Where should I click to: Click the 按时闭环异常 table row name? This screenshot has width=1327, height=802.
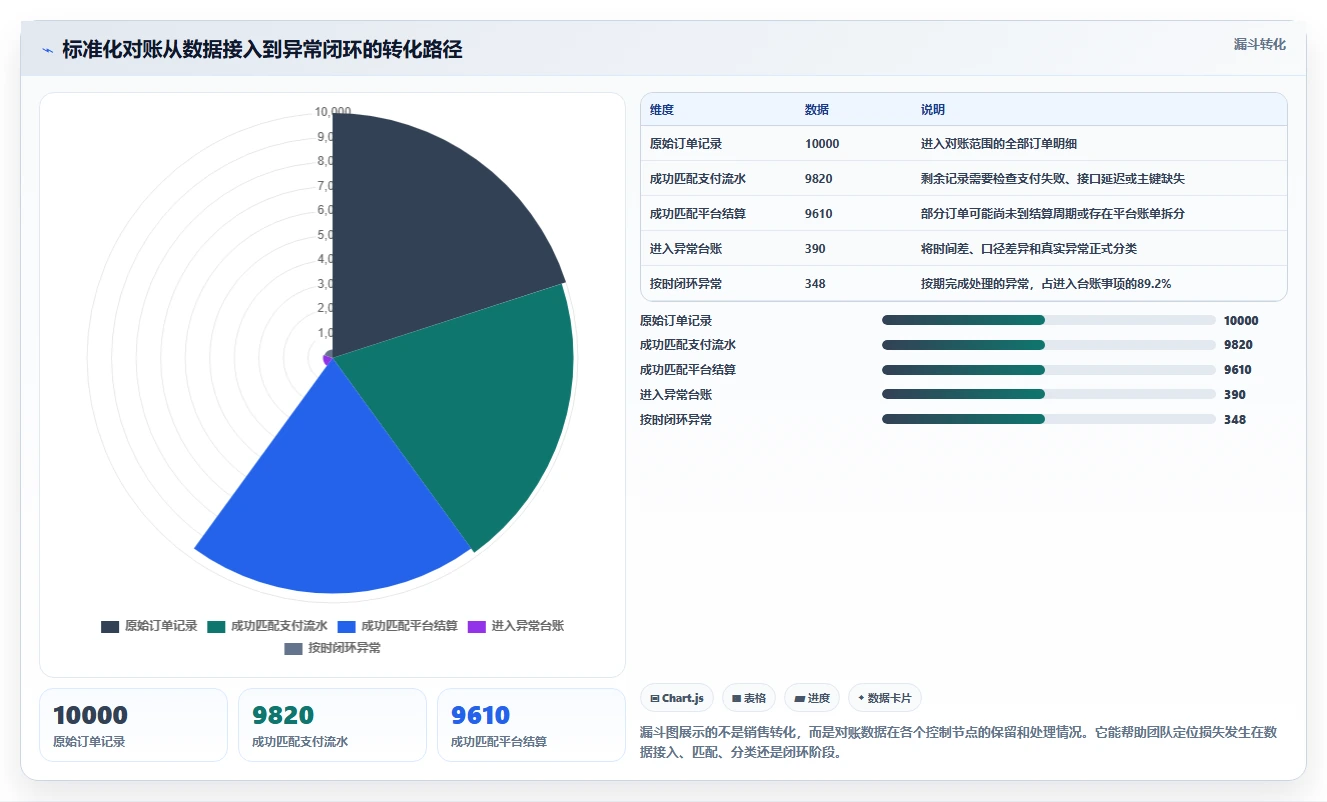686,284
